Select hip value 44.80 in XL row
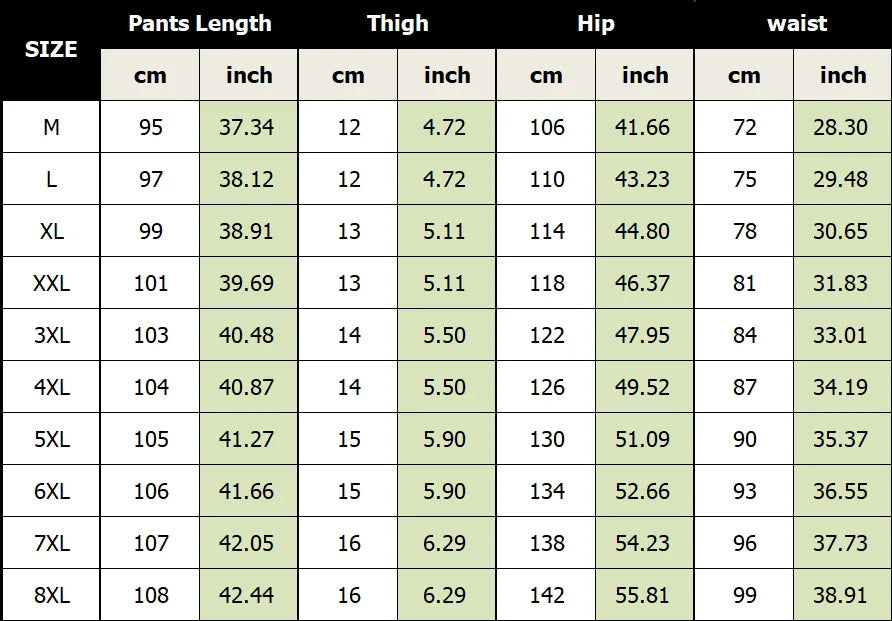The width and height of the screenshot is (892, 621). pyautogui.click(x=643, y=231)
